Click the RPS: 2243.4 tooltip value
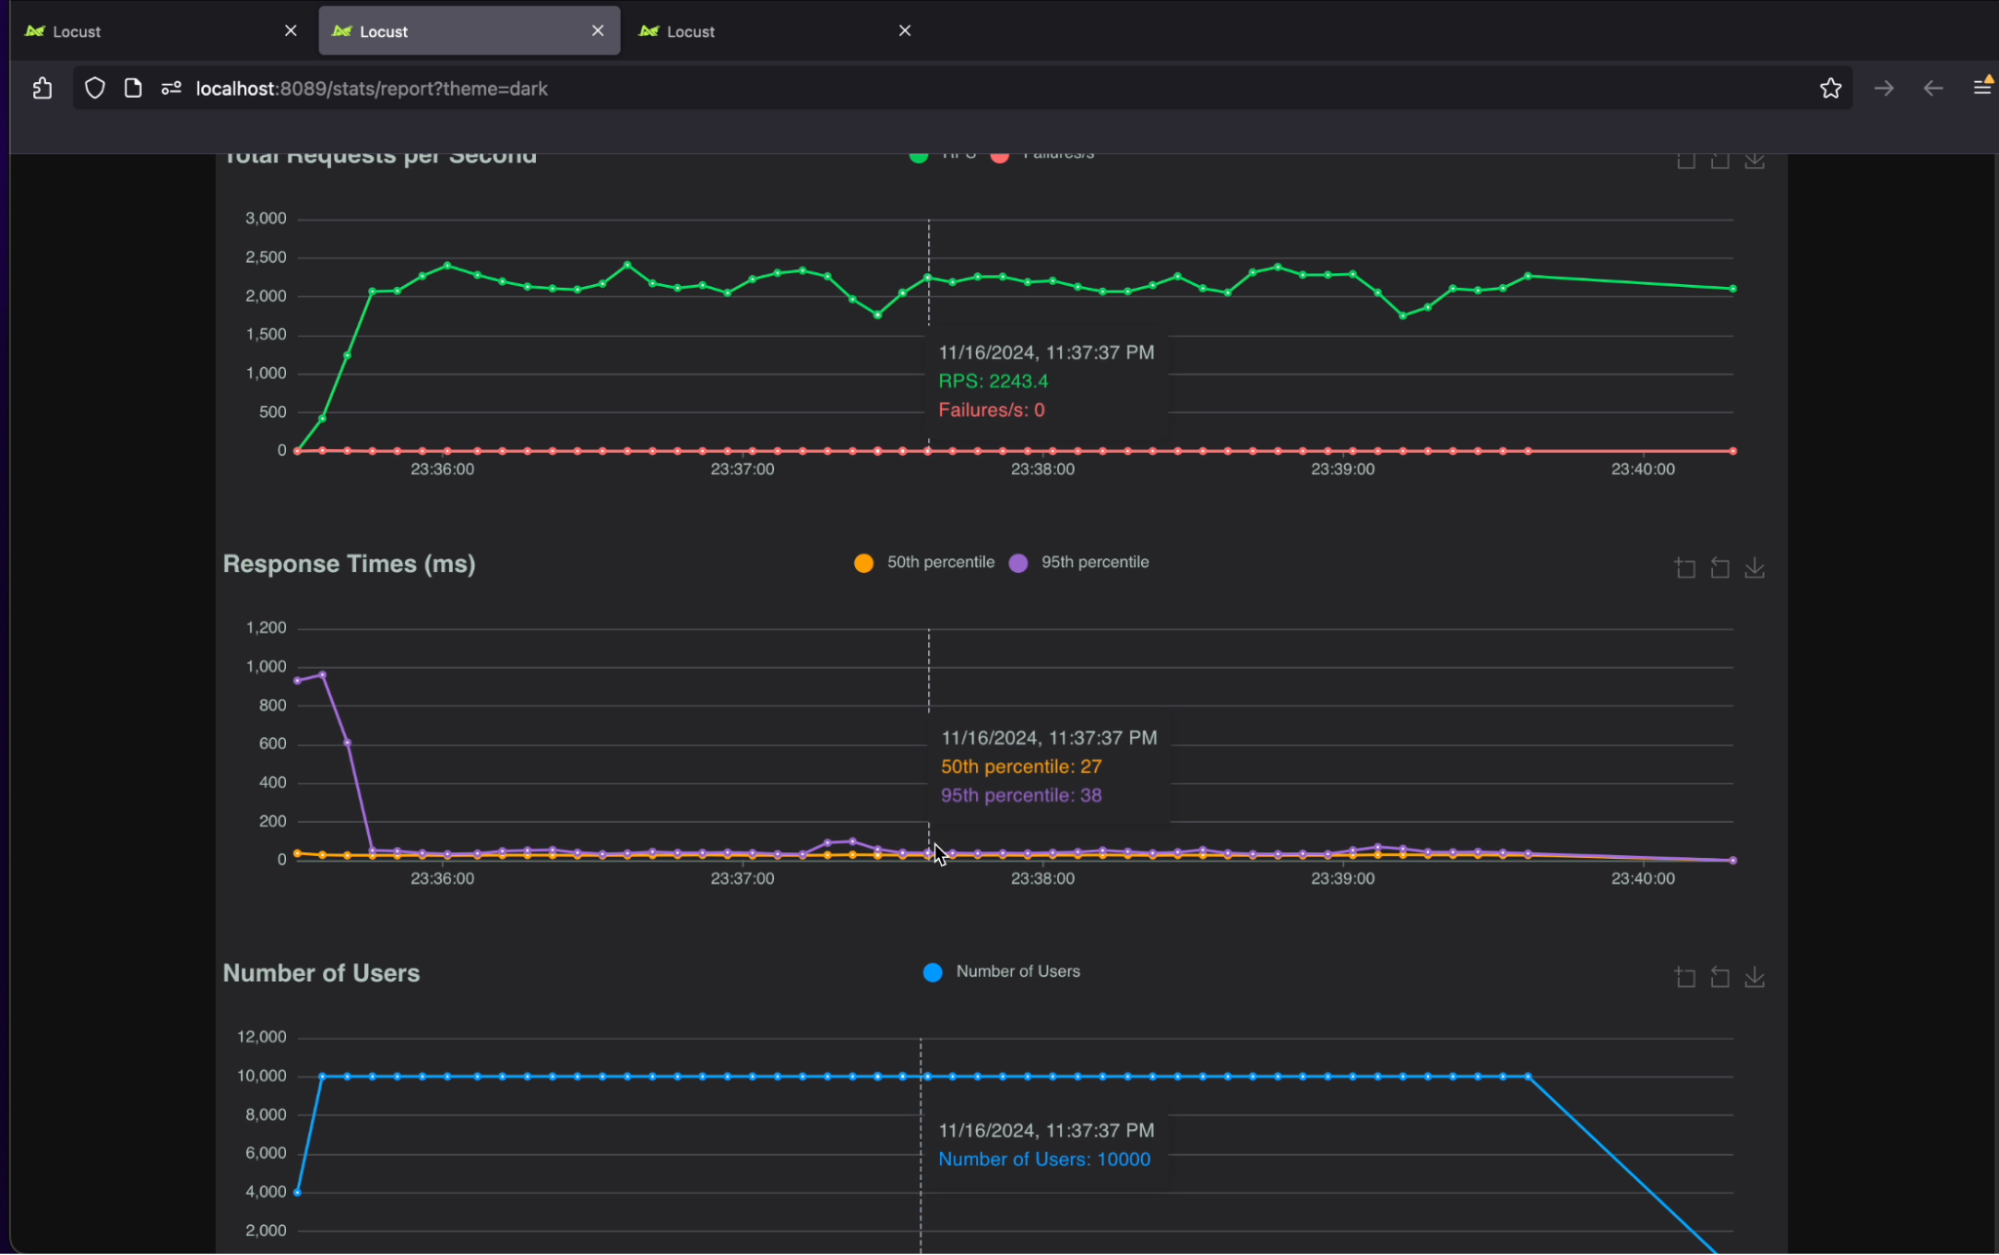Image resolution: width=1999 pixels, height=1255 pixels. click(x=993, y=381)
